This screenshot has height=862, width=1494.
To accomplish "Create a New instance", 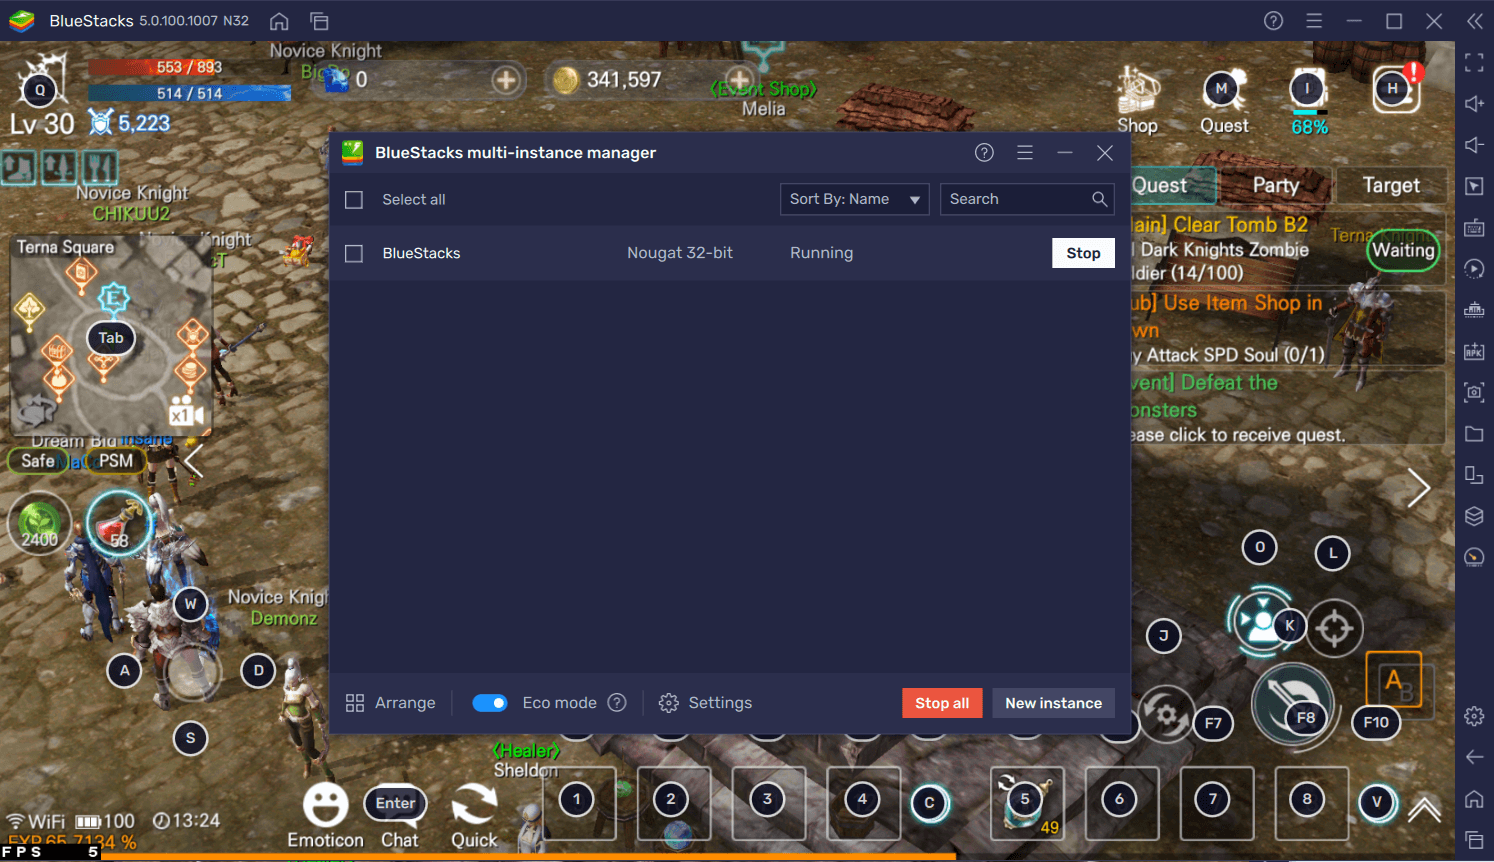I will [1053, 703].
